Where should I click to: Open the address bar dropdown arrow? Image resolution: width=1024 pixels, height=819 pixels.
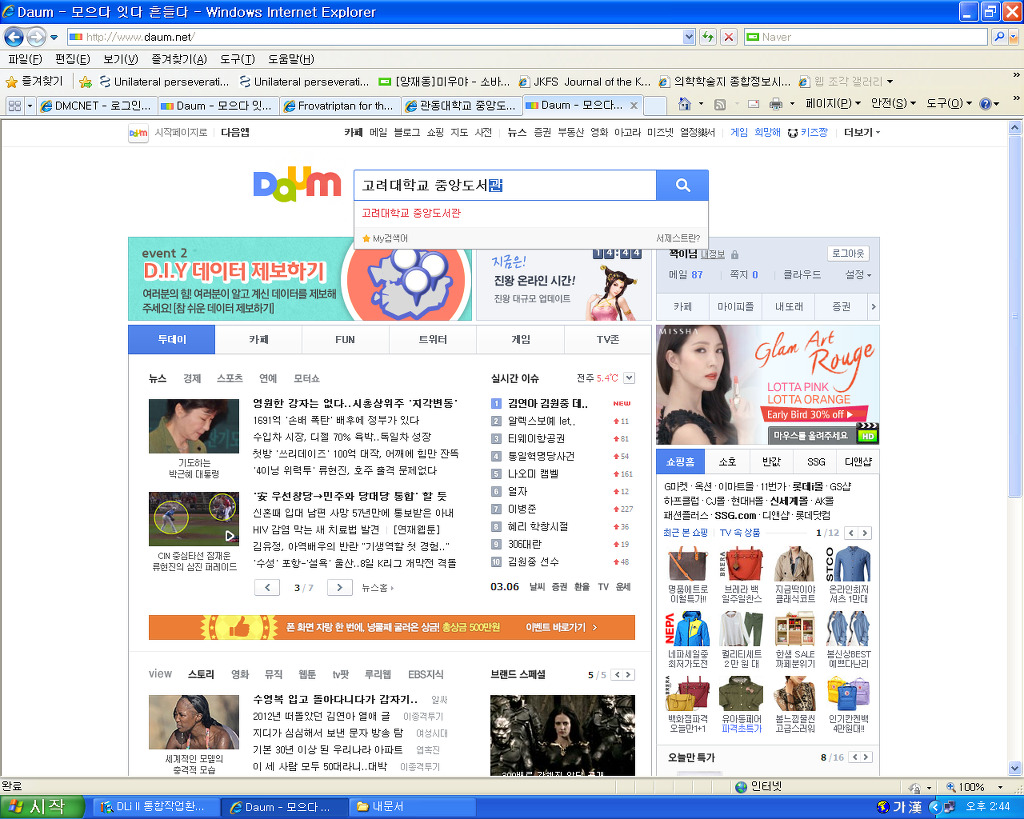coord(688,37)
